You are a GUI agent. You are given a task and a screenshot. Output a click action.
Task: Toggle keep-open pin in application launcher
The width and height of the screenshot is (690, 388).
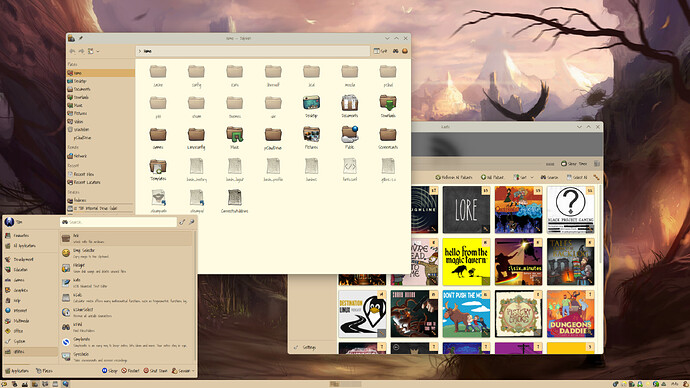pos(192,222)
